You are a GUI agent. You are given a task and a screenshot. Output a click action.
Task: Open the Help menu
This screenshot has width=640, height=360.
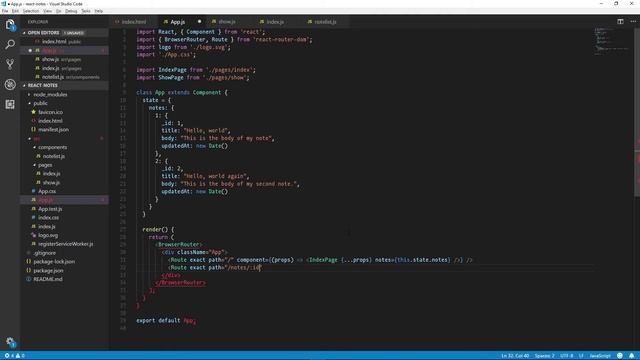coord(99,11)
